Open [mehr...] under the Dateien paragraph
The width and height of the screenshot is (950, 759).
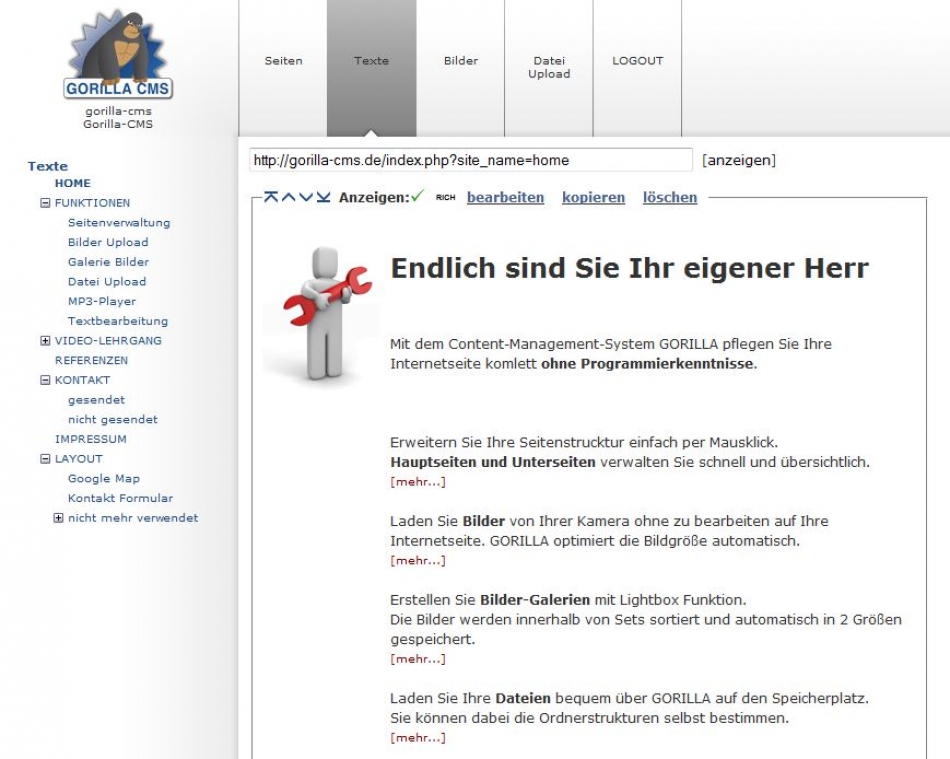click(x=418, y=738)
